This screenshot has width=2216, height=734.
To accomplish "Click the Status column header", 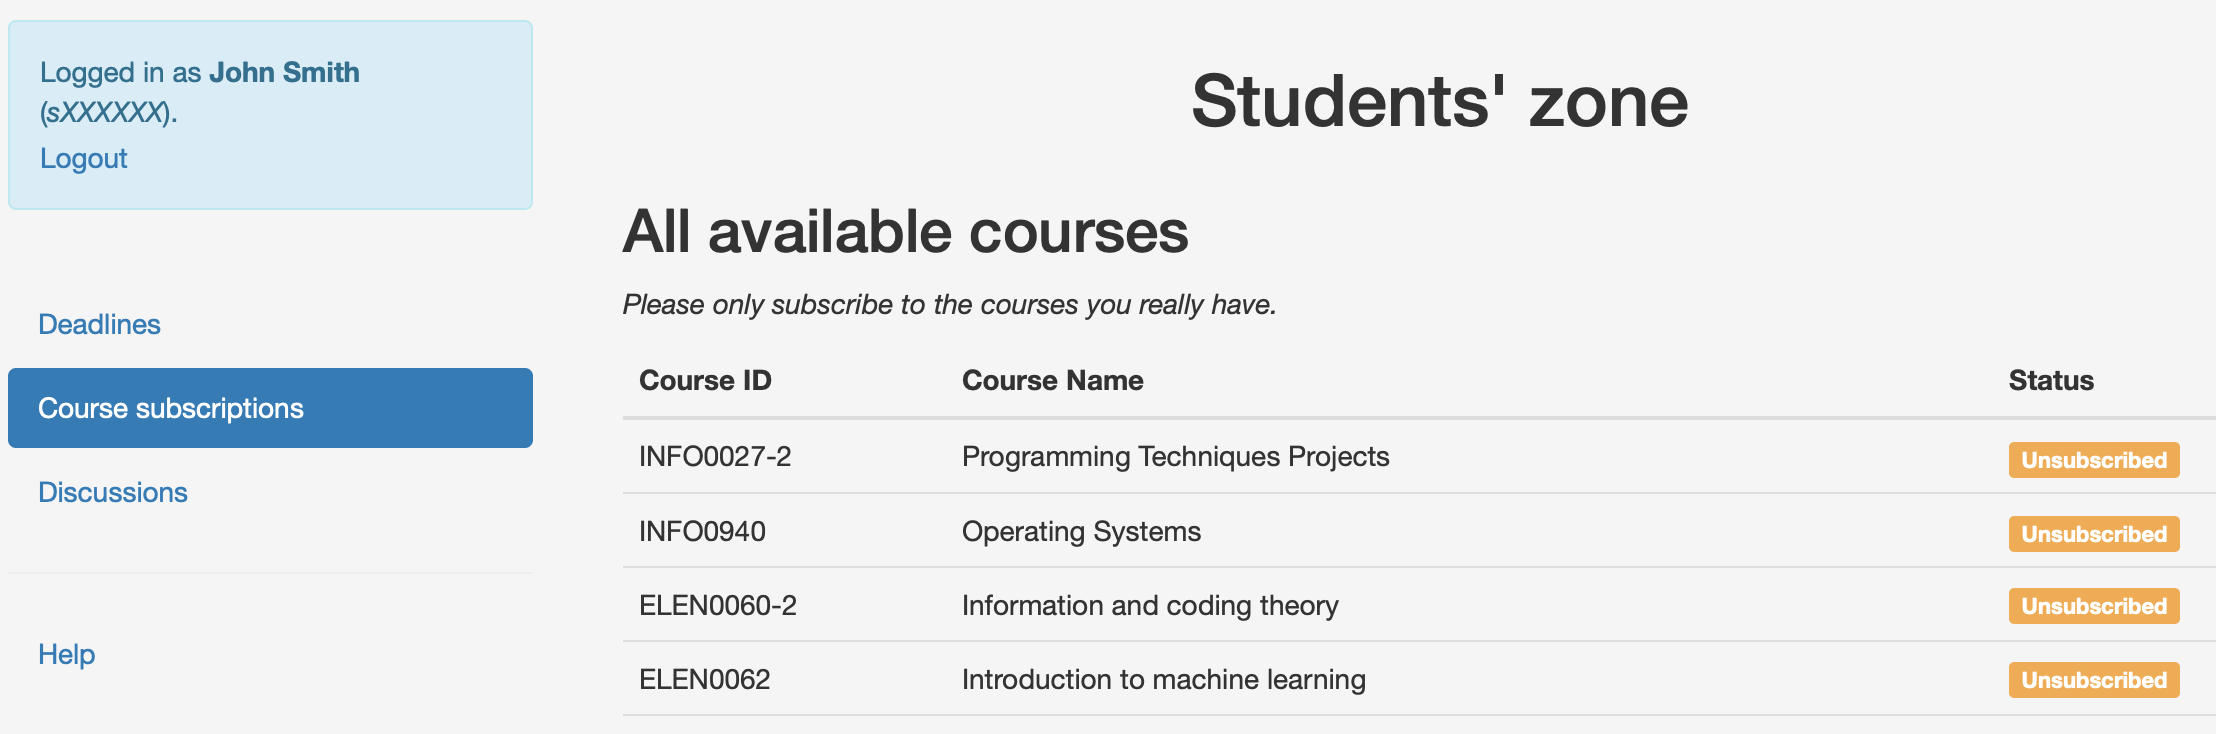I will 2050,380.
